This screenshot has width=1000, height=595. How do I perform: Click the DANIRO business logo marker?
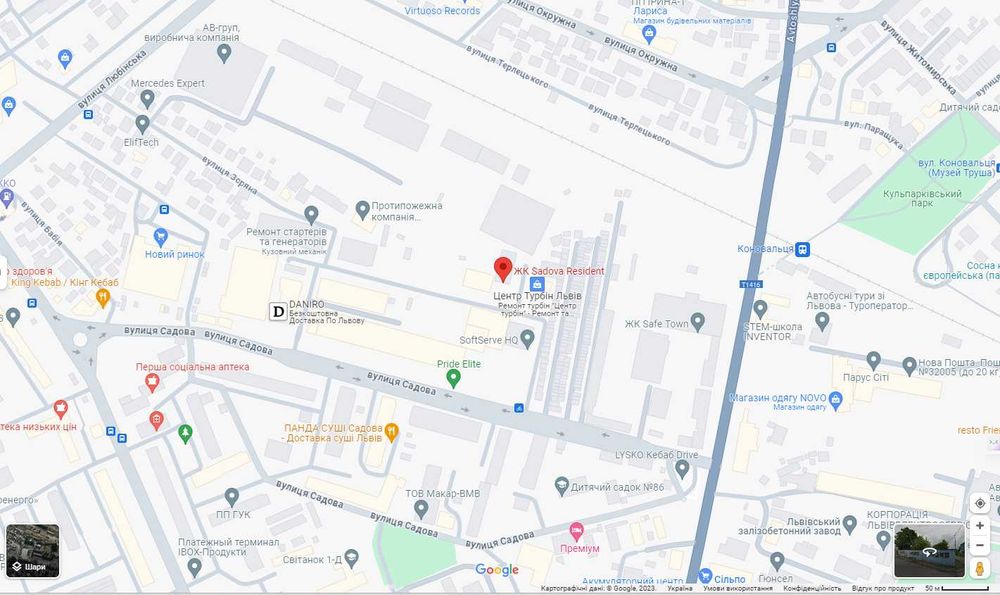point(278,311)
